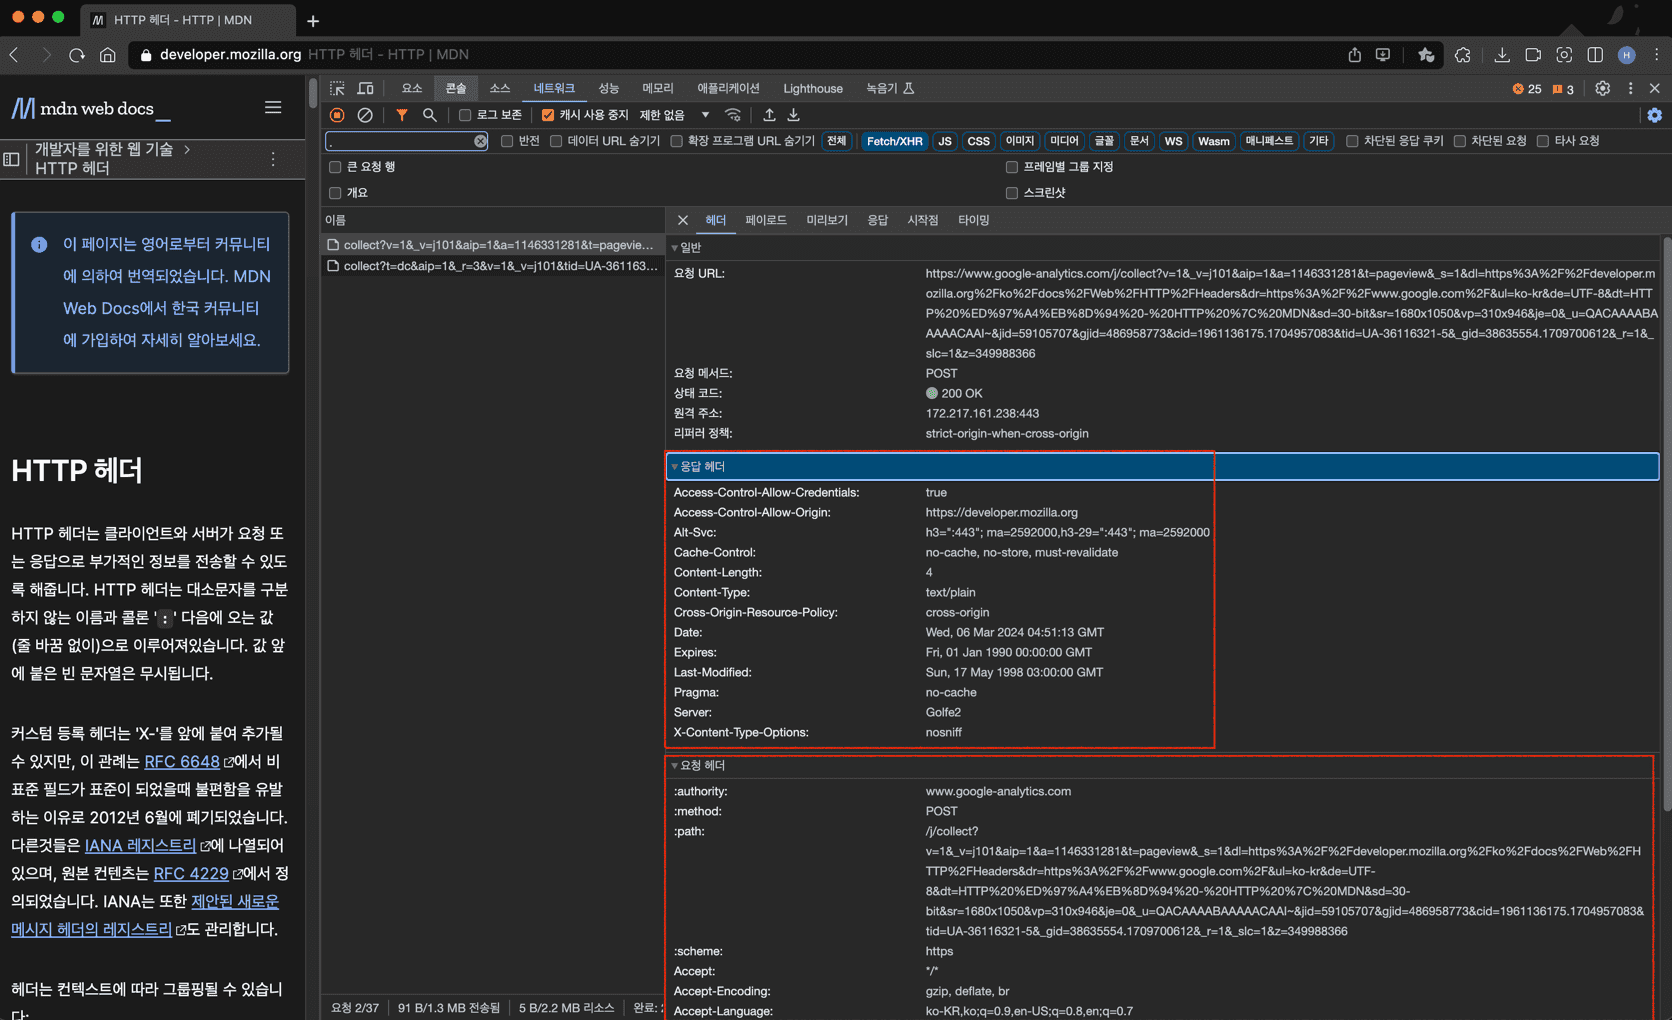Open the 제한 없음 throttling dropdown
1672x1020 pixels.
[674, 115]
